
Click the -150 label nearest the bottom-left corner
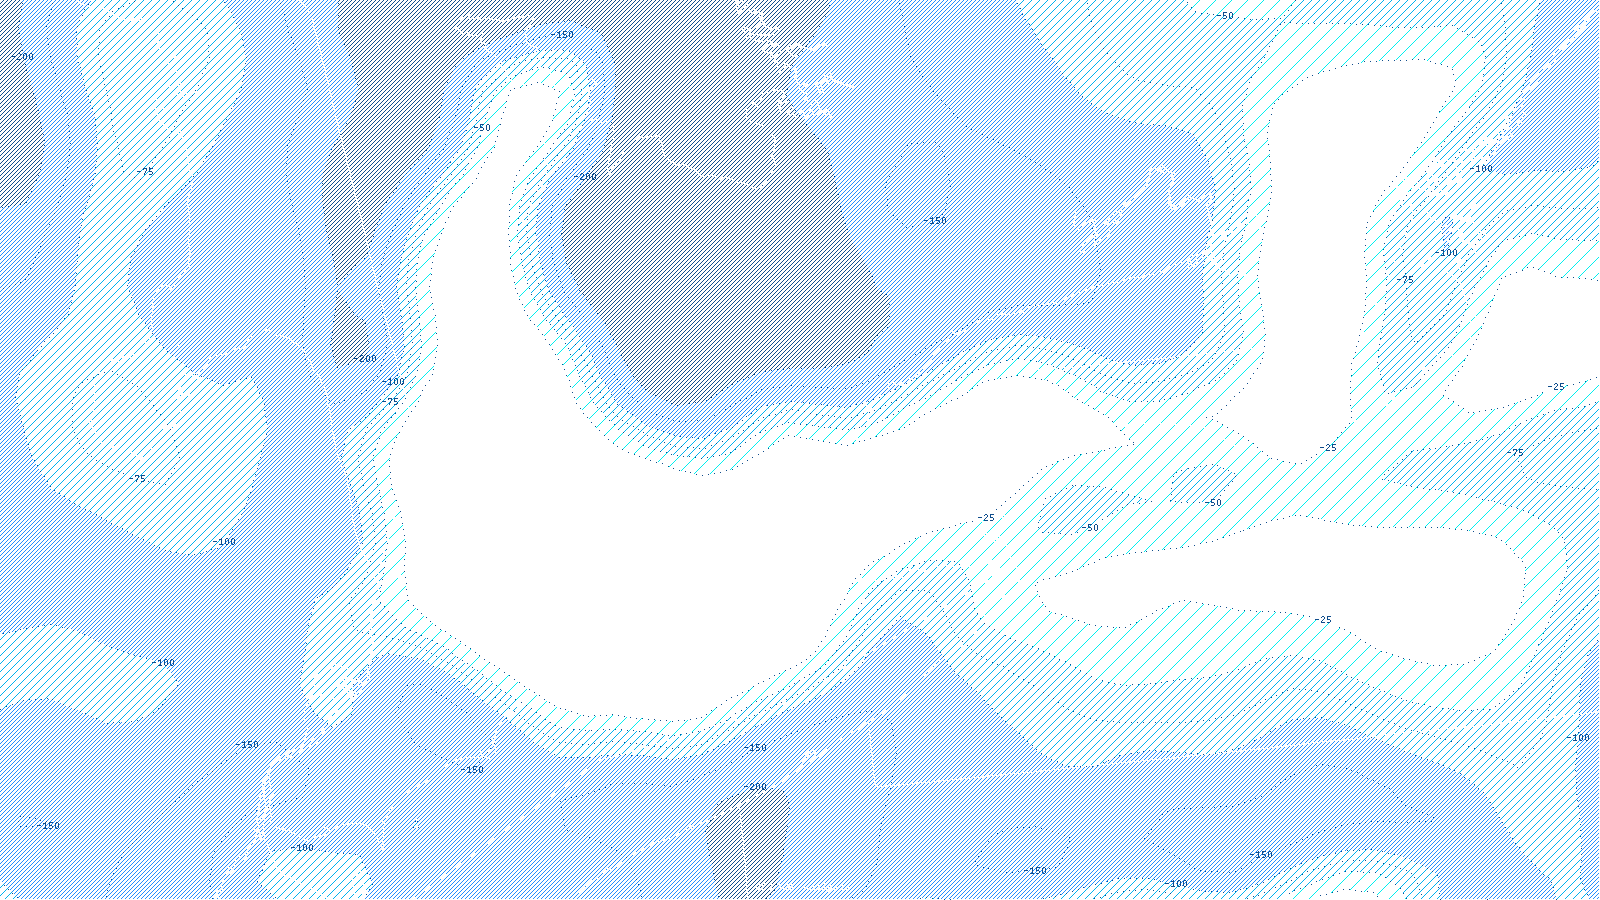pos(48,826)
